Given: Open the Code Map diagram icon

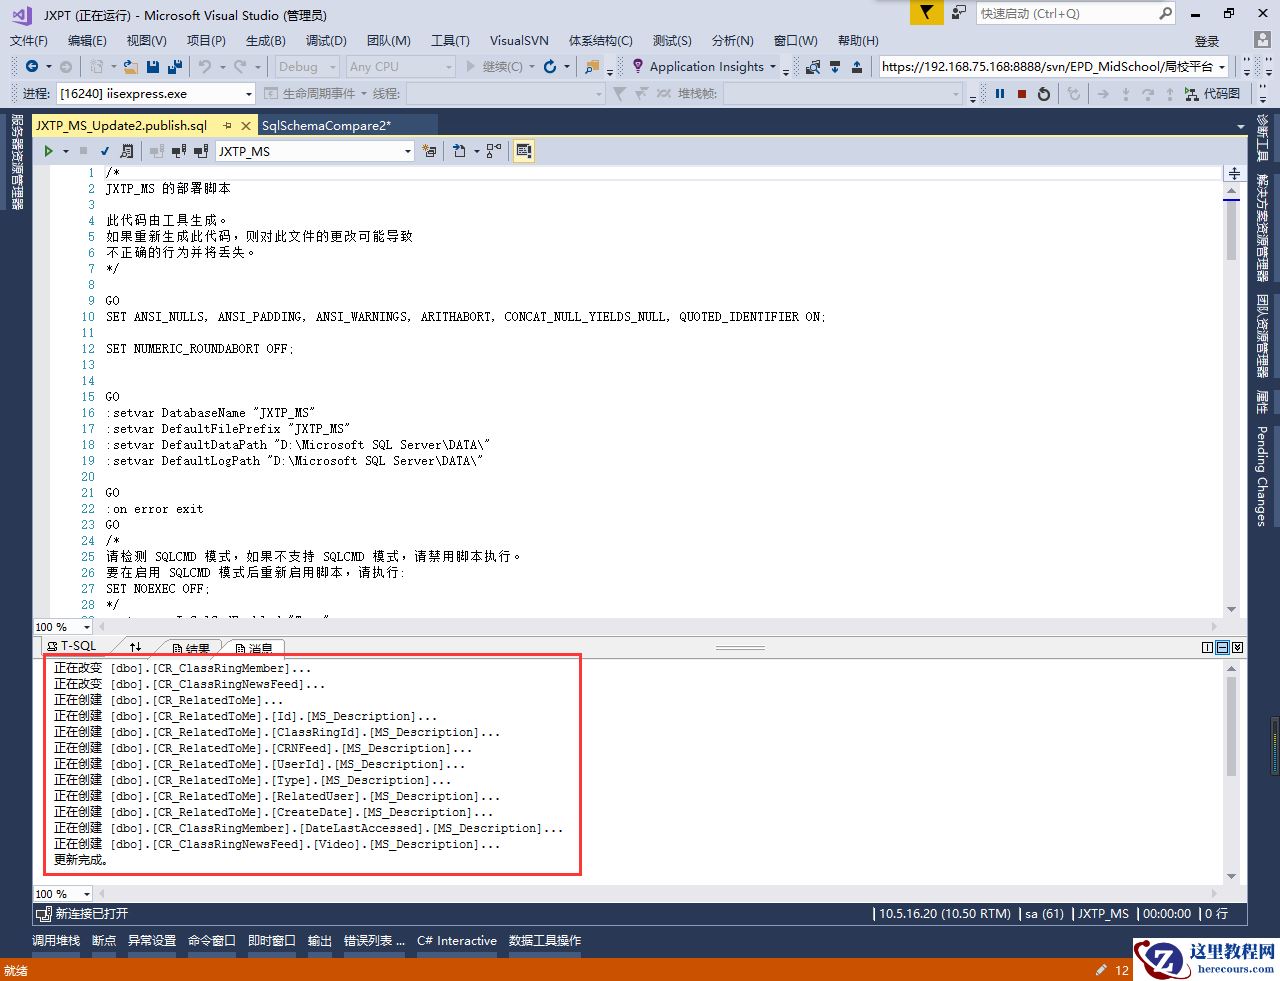Looking at the screenshot, I should coord(1191,93).
